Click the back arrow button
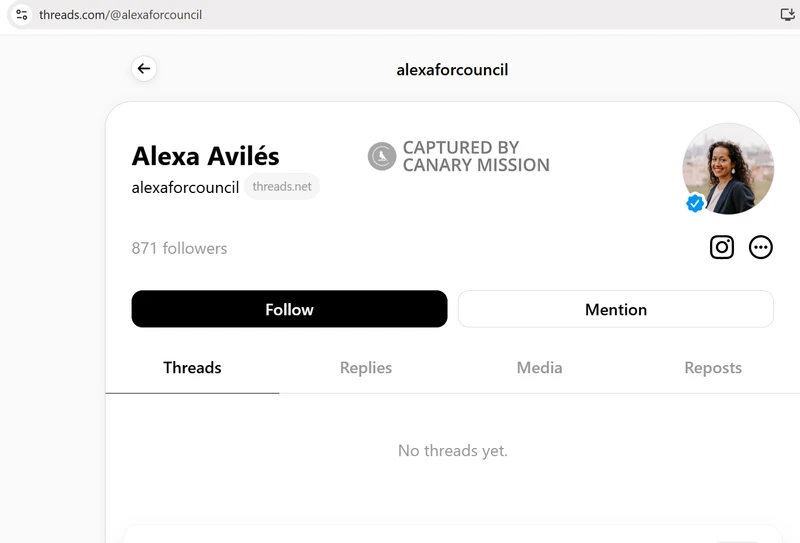Viewport: 800px width, 543px height. click(144, 69)
